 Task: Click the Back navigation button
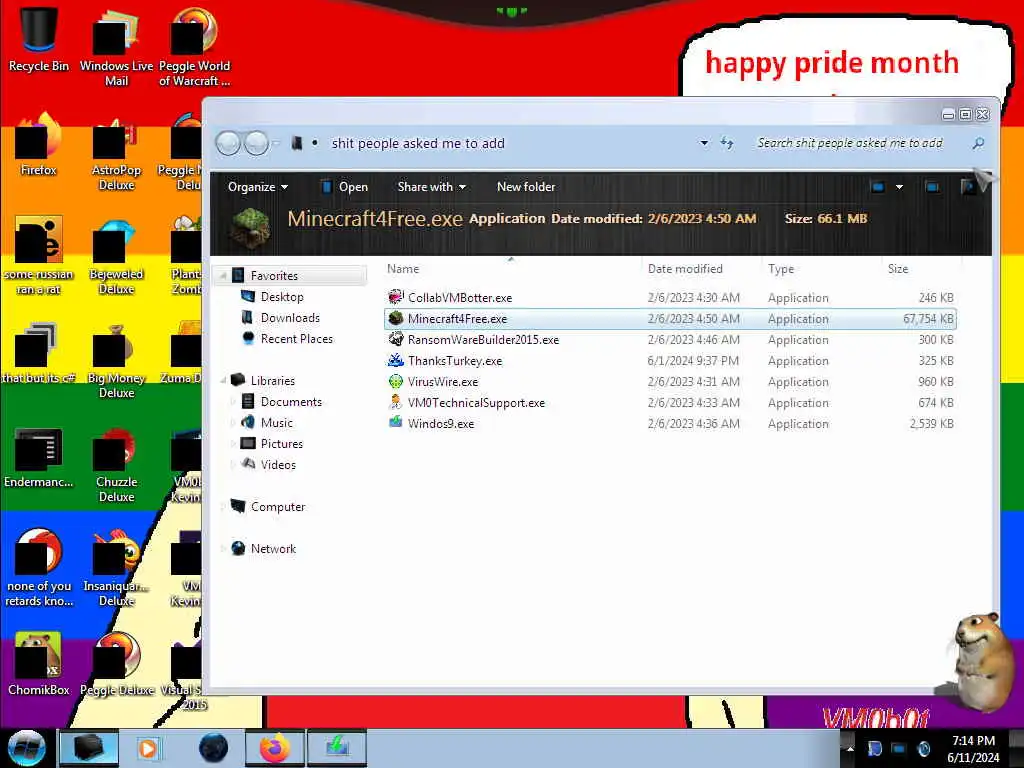point(229,143)
